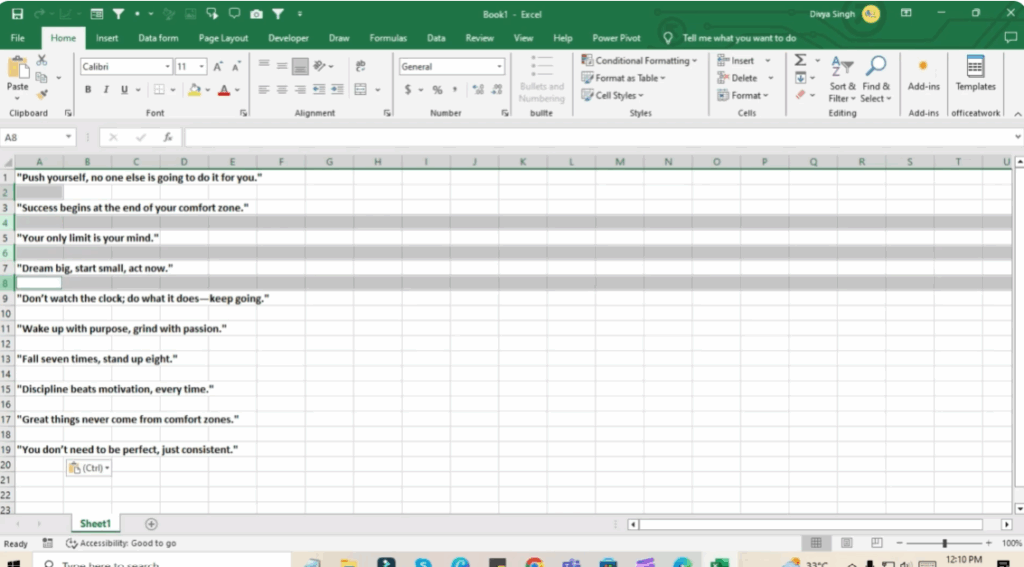Click the AutoSum sigma icon
The image size is (1024, 567).
pos(800,60)
